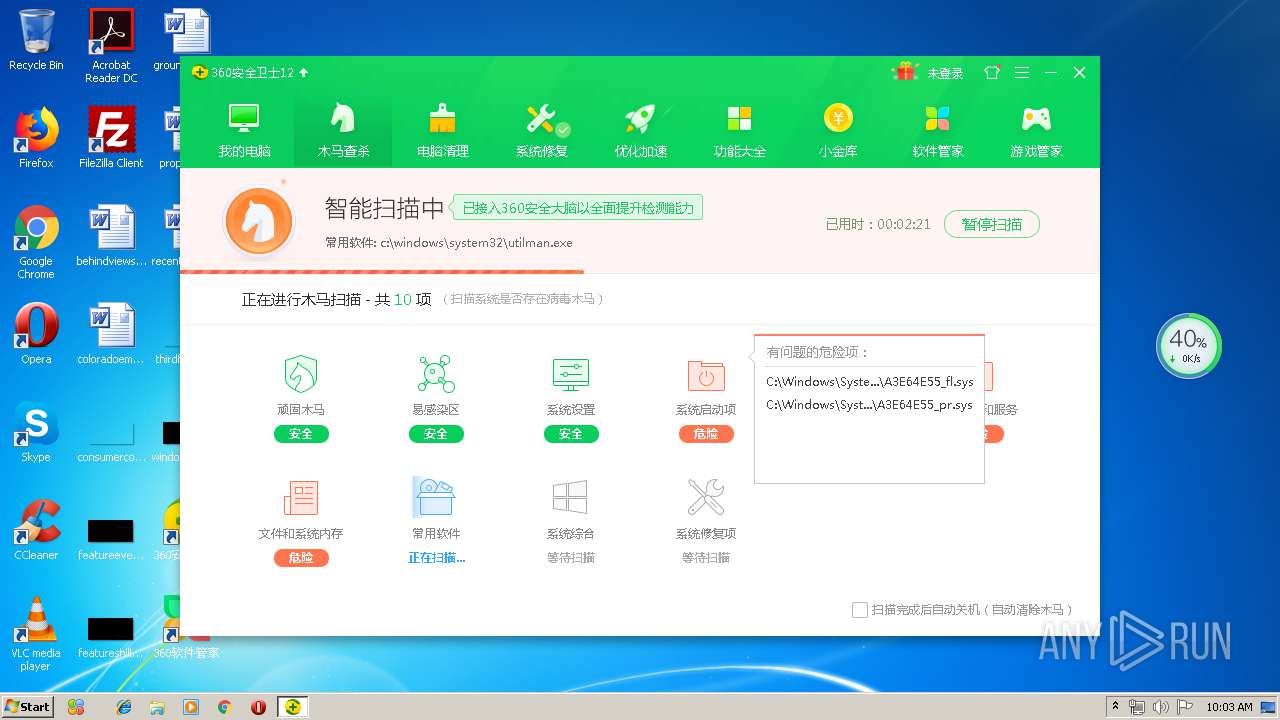Open the behindviews Word document
The width and height of the screenshot is (1280, 720).
pos(111,236)
